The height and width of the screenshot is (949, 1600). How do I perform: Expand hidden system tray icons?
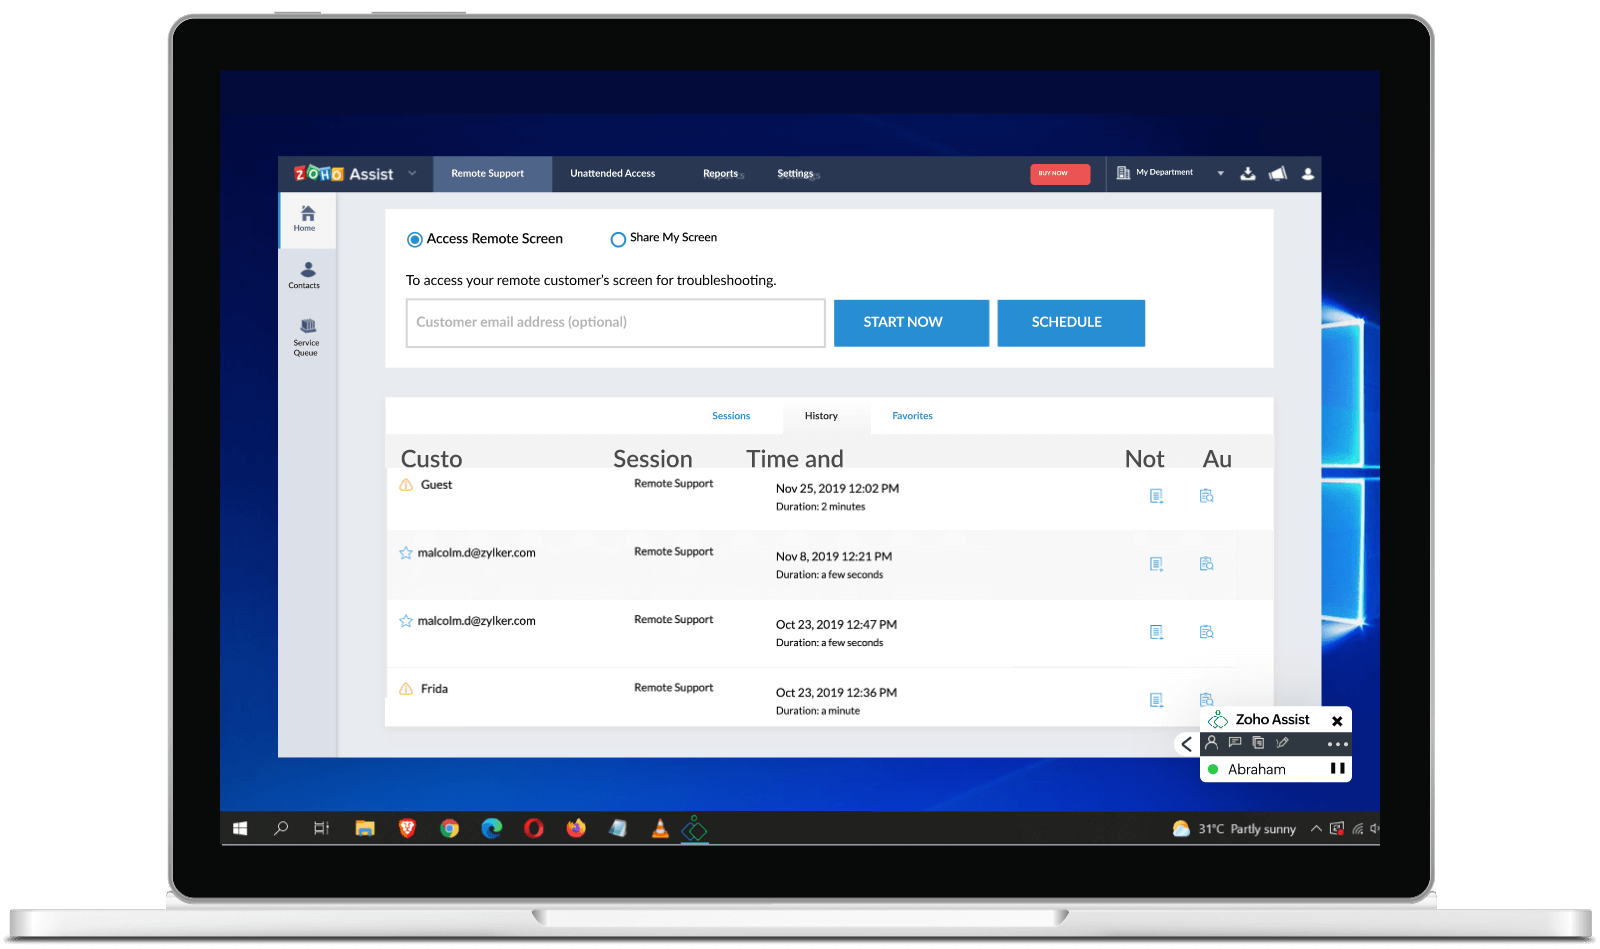(x=1316, y=828)
